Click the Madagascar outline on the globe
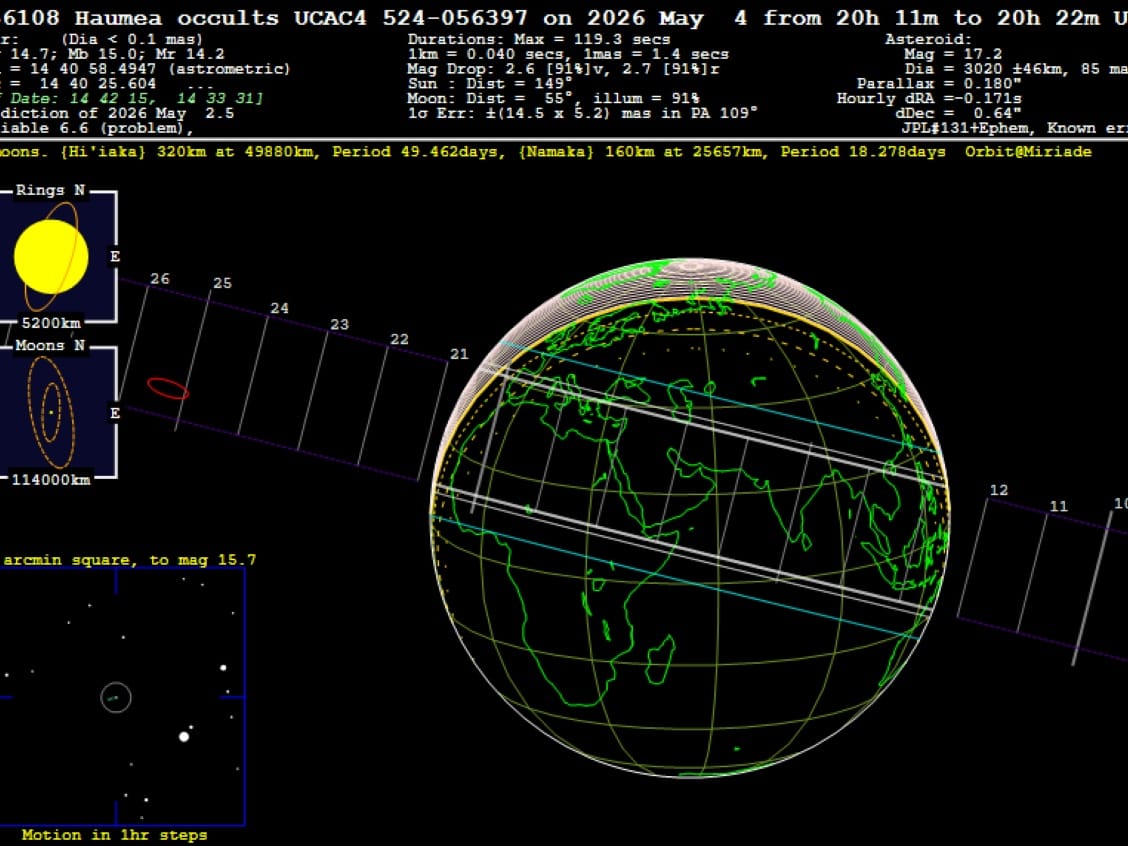The image size is (1128, 846). 660,659
